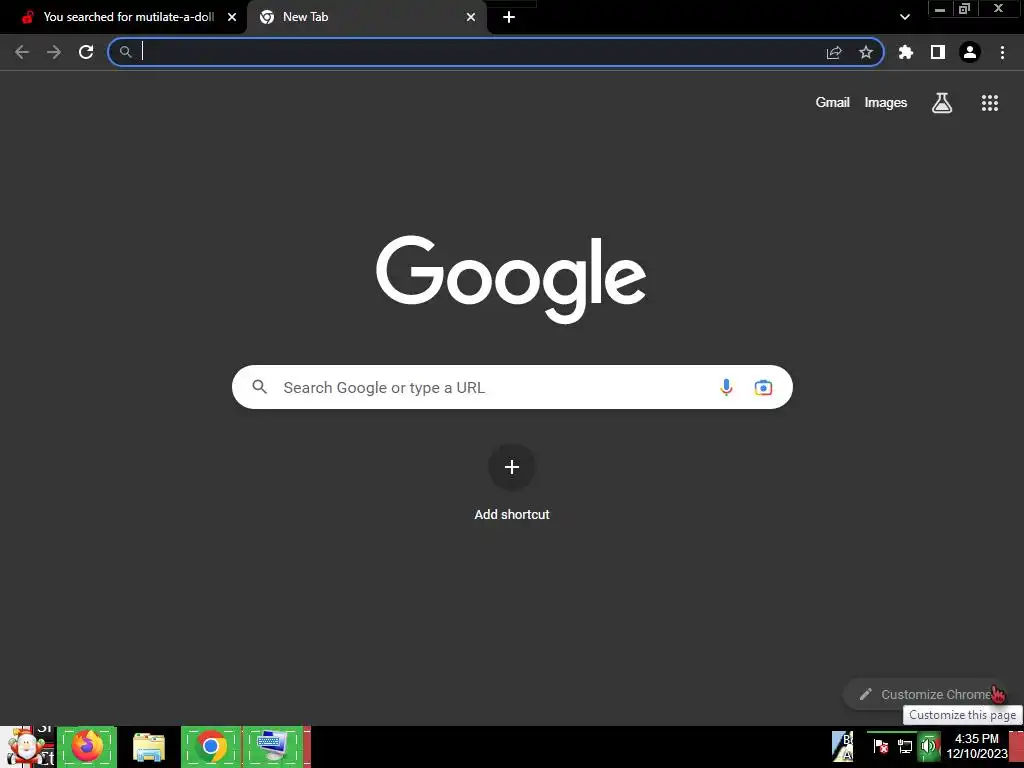Close the New Tab tab

[x=471, y=17]
